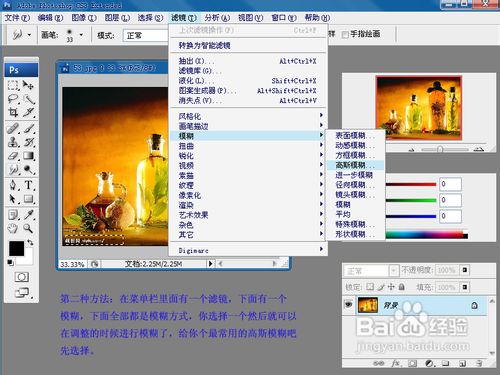This screenshot has width=500, height=375.
Task: Open the brush preset picker arrow
Action: [x=81, y=35]
